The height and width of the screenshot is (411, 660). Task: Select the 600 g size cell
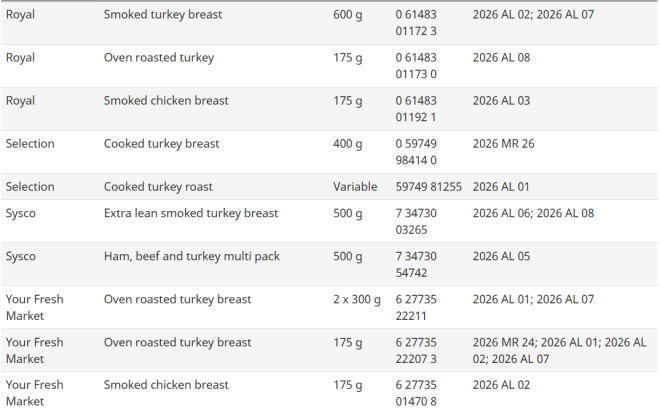(349, 15)
